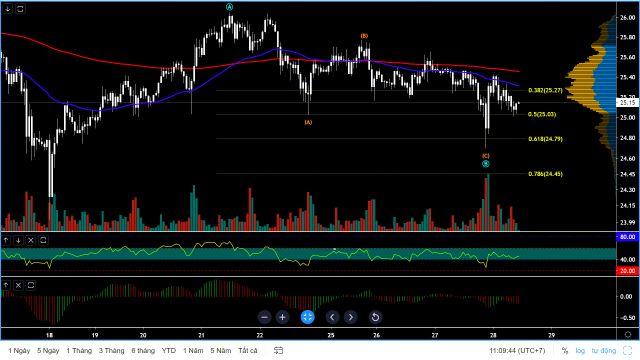Screen dimensions: 640x360
Task: Maximize the MACD histogram pane
Action: click(x=31, y=285)
